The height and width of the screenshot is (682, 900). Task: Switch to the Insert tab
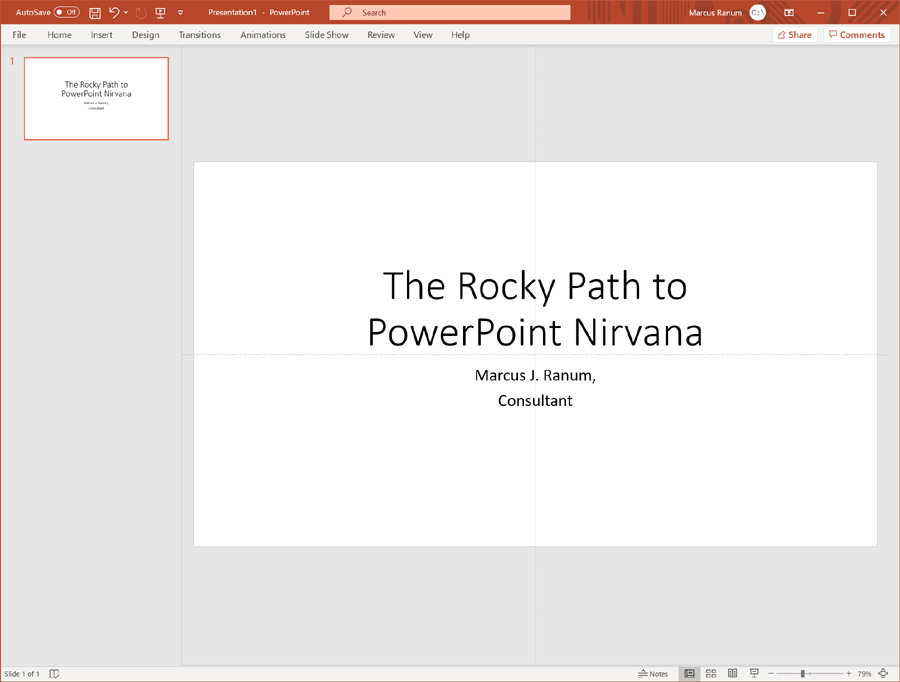tap(102, 35)
